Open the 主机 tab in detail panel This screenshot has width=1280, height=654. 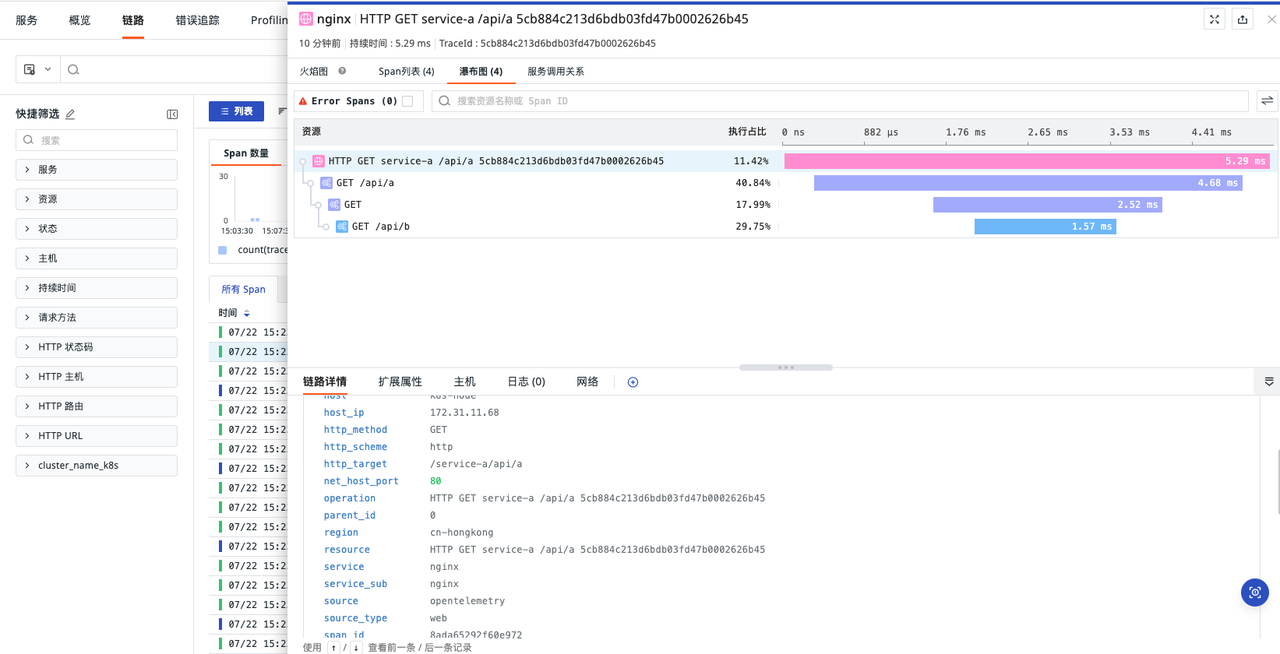point(465,382)
